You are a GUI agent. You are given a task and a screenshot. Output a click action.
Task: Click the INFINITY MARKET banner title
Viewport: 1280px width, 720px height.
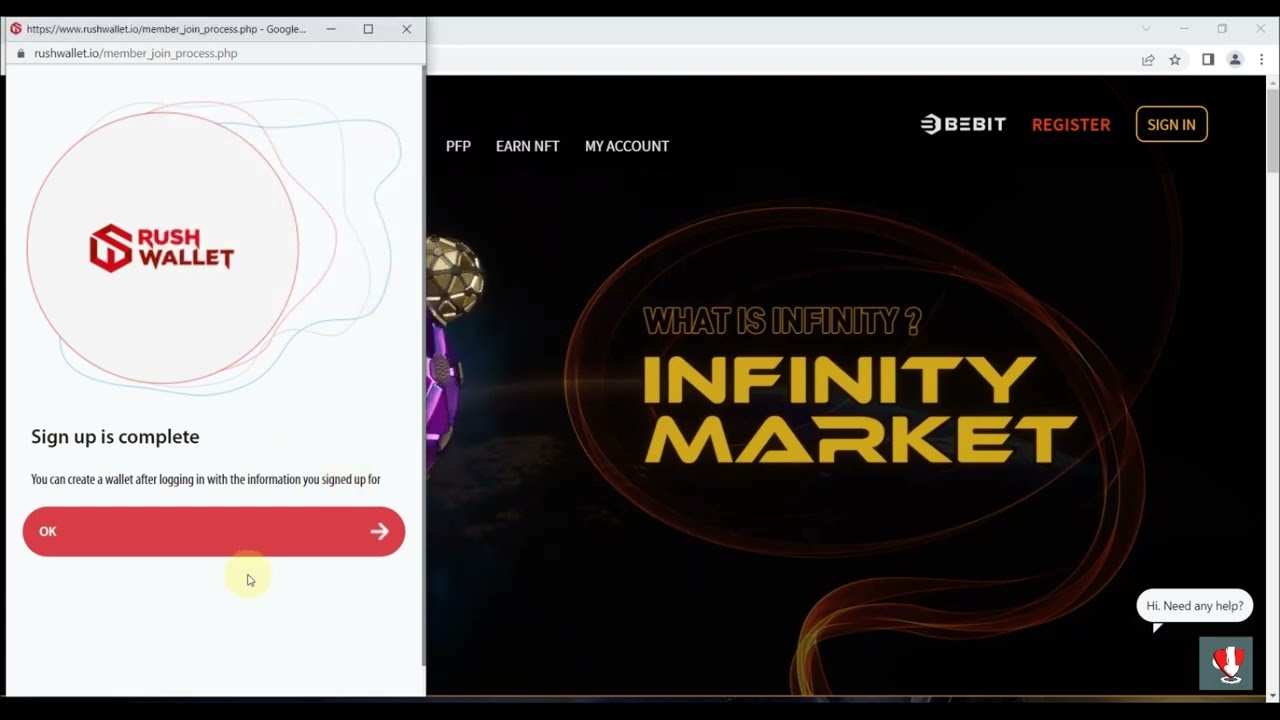click(x=860, y=408)
